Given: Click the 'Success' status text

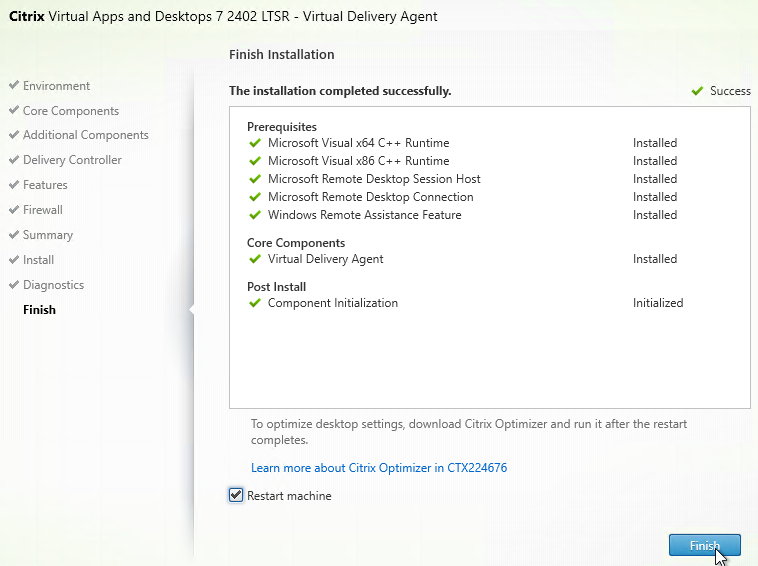Looking at the screenshot, I should [730, 91].
